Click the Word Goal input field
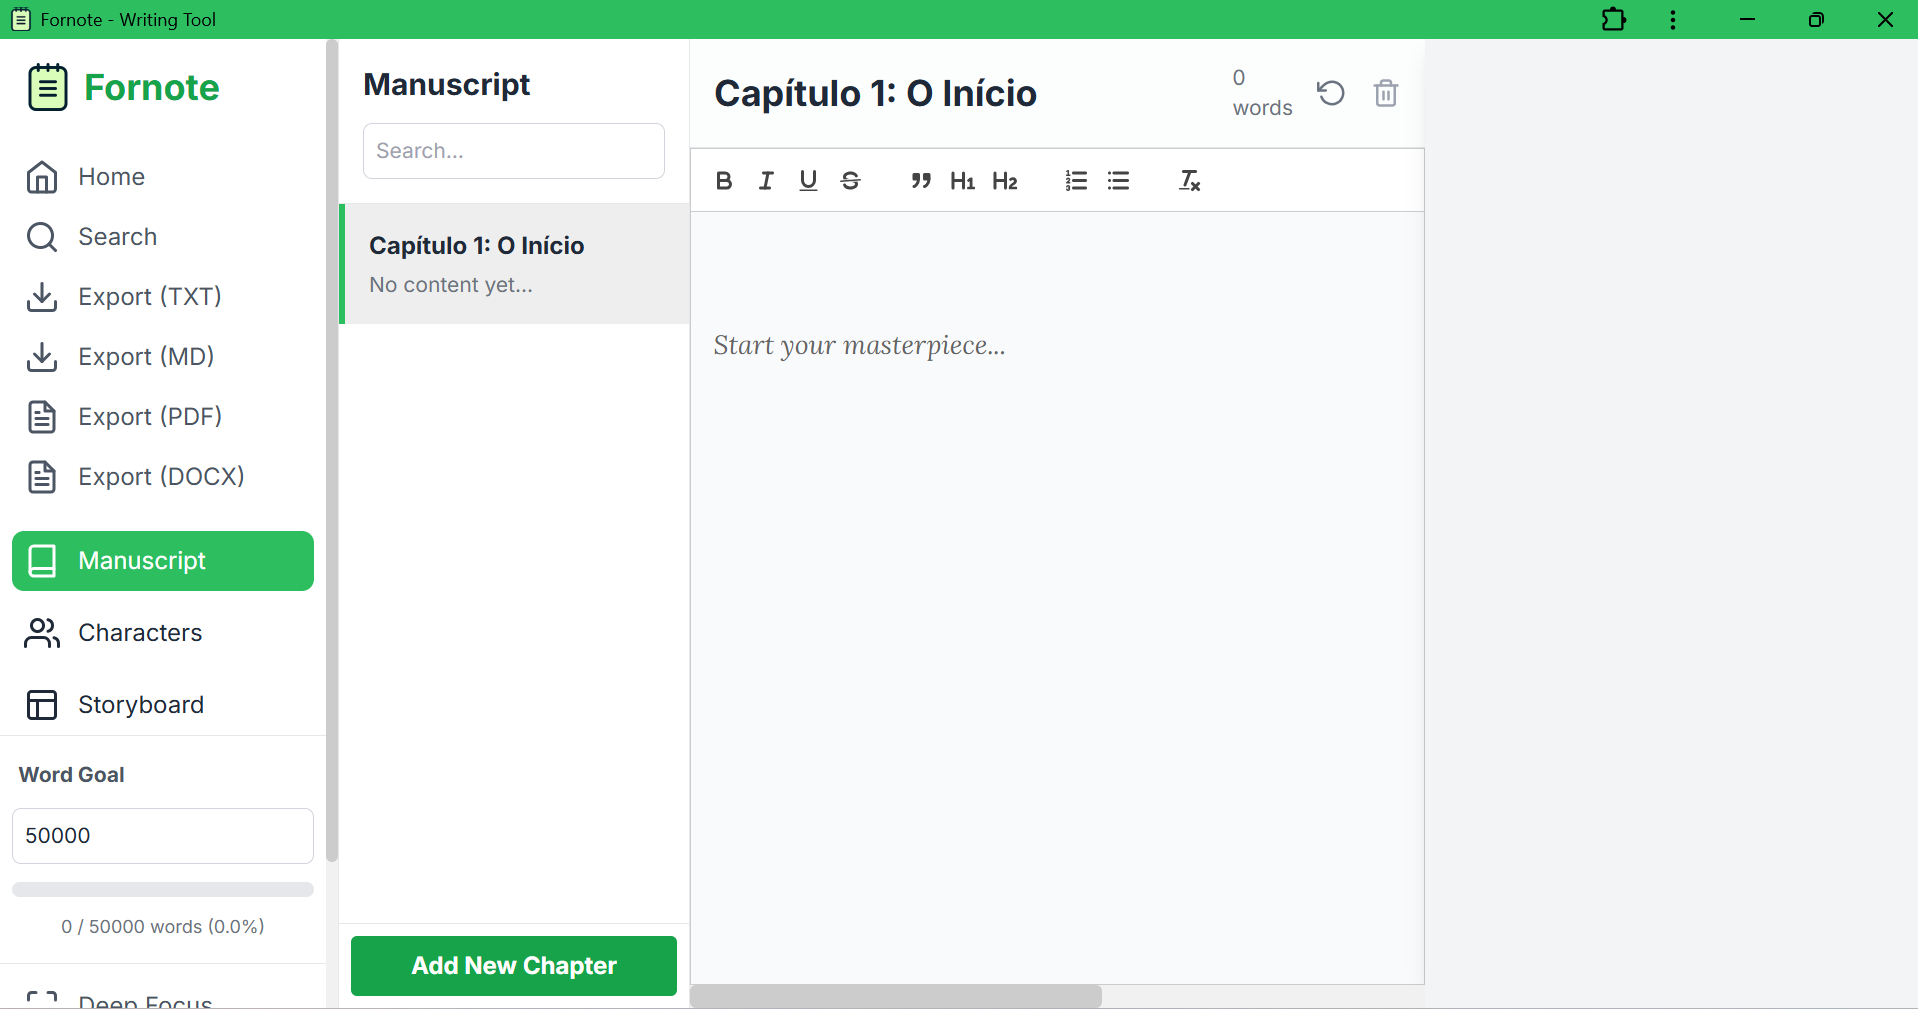1918x1009 pixels. [163, 836]
